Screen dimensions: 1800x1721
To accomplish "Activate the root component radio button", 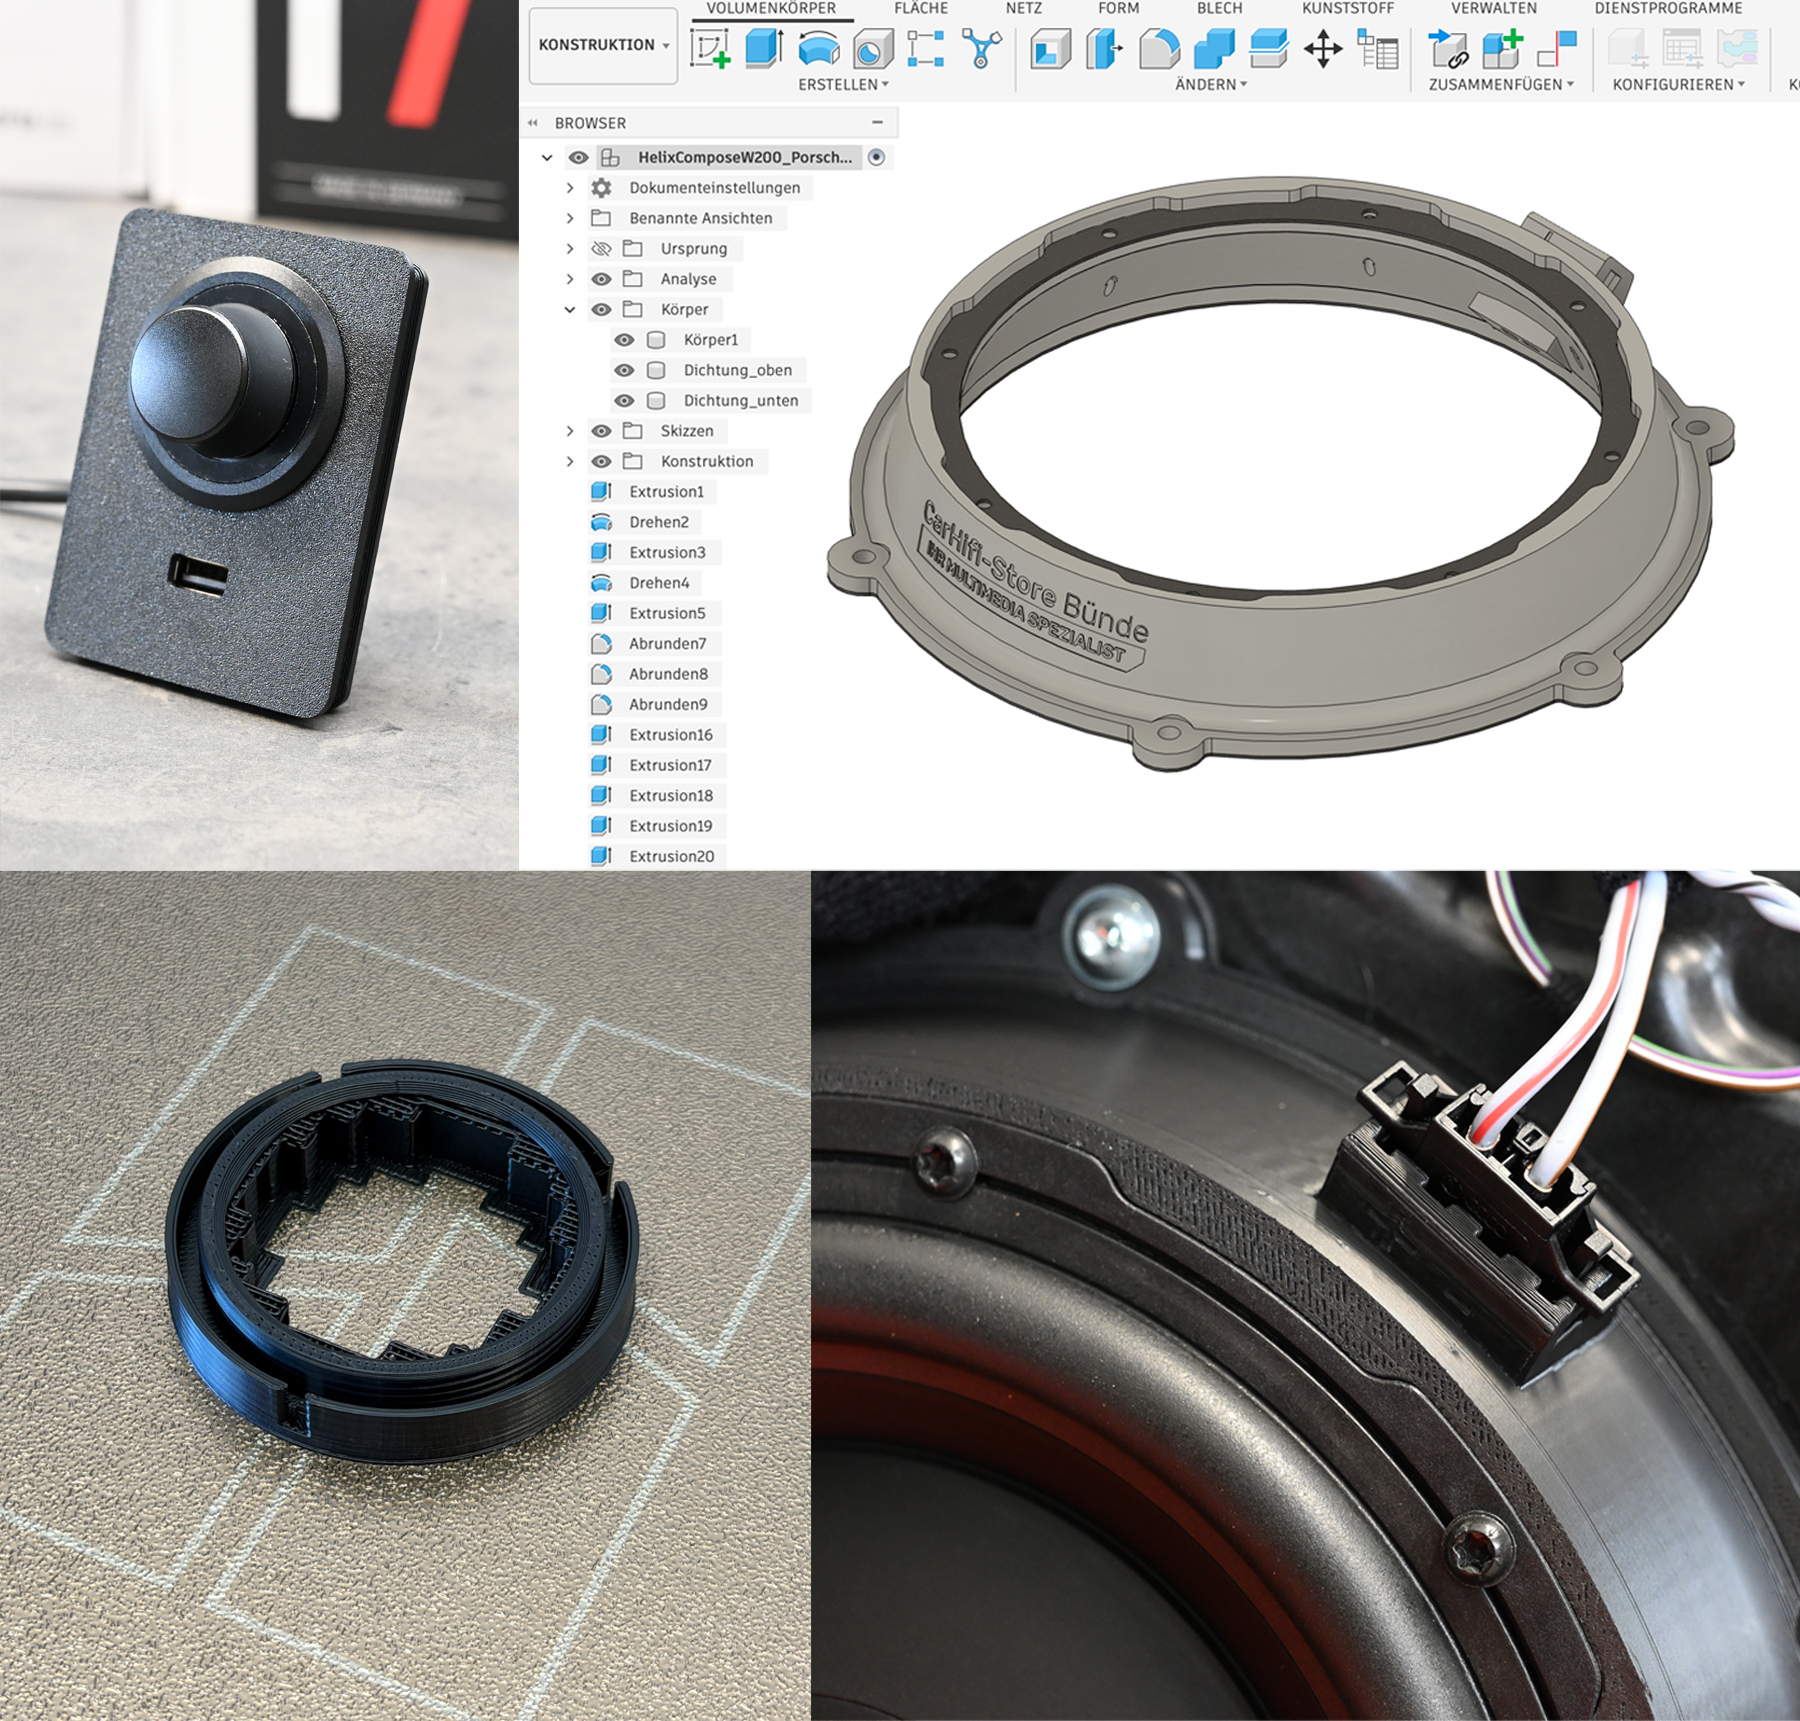I will (877, 157).
